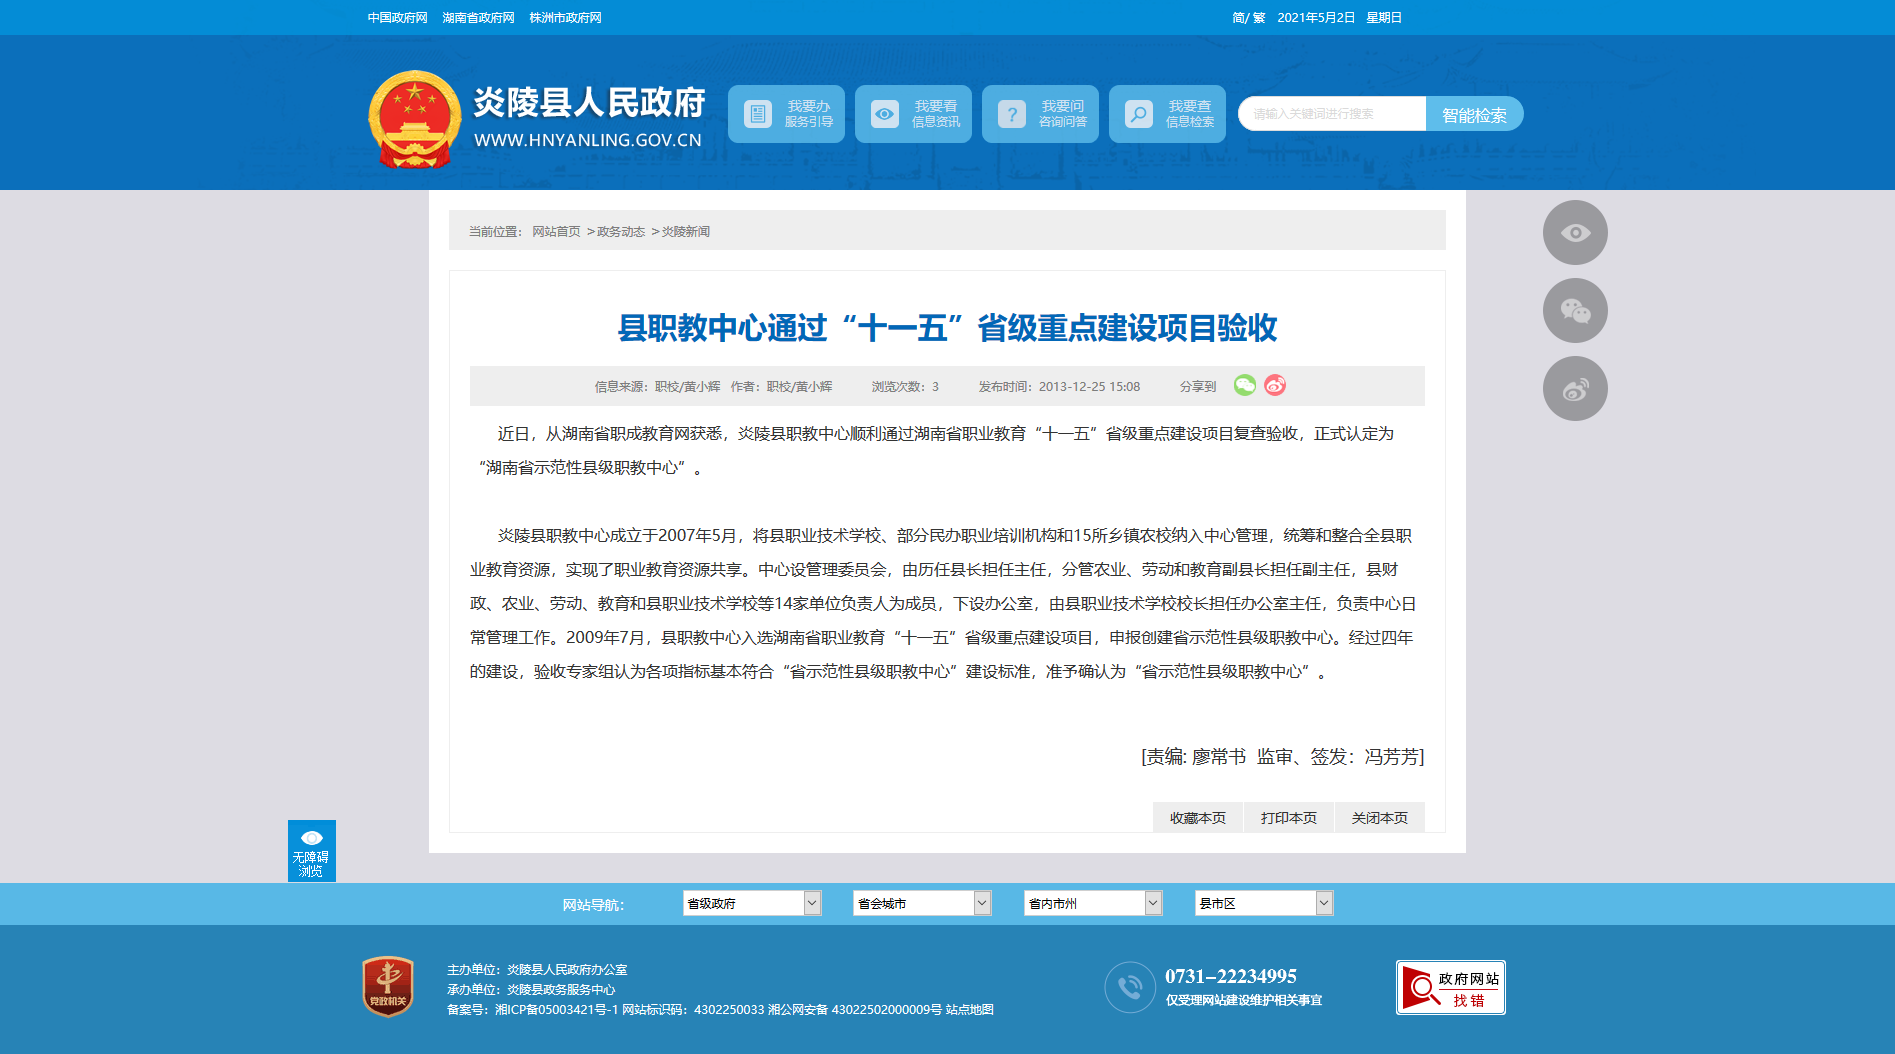Click the keyword search input field

pyautogui.click(x=1332, y=114)
